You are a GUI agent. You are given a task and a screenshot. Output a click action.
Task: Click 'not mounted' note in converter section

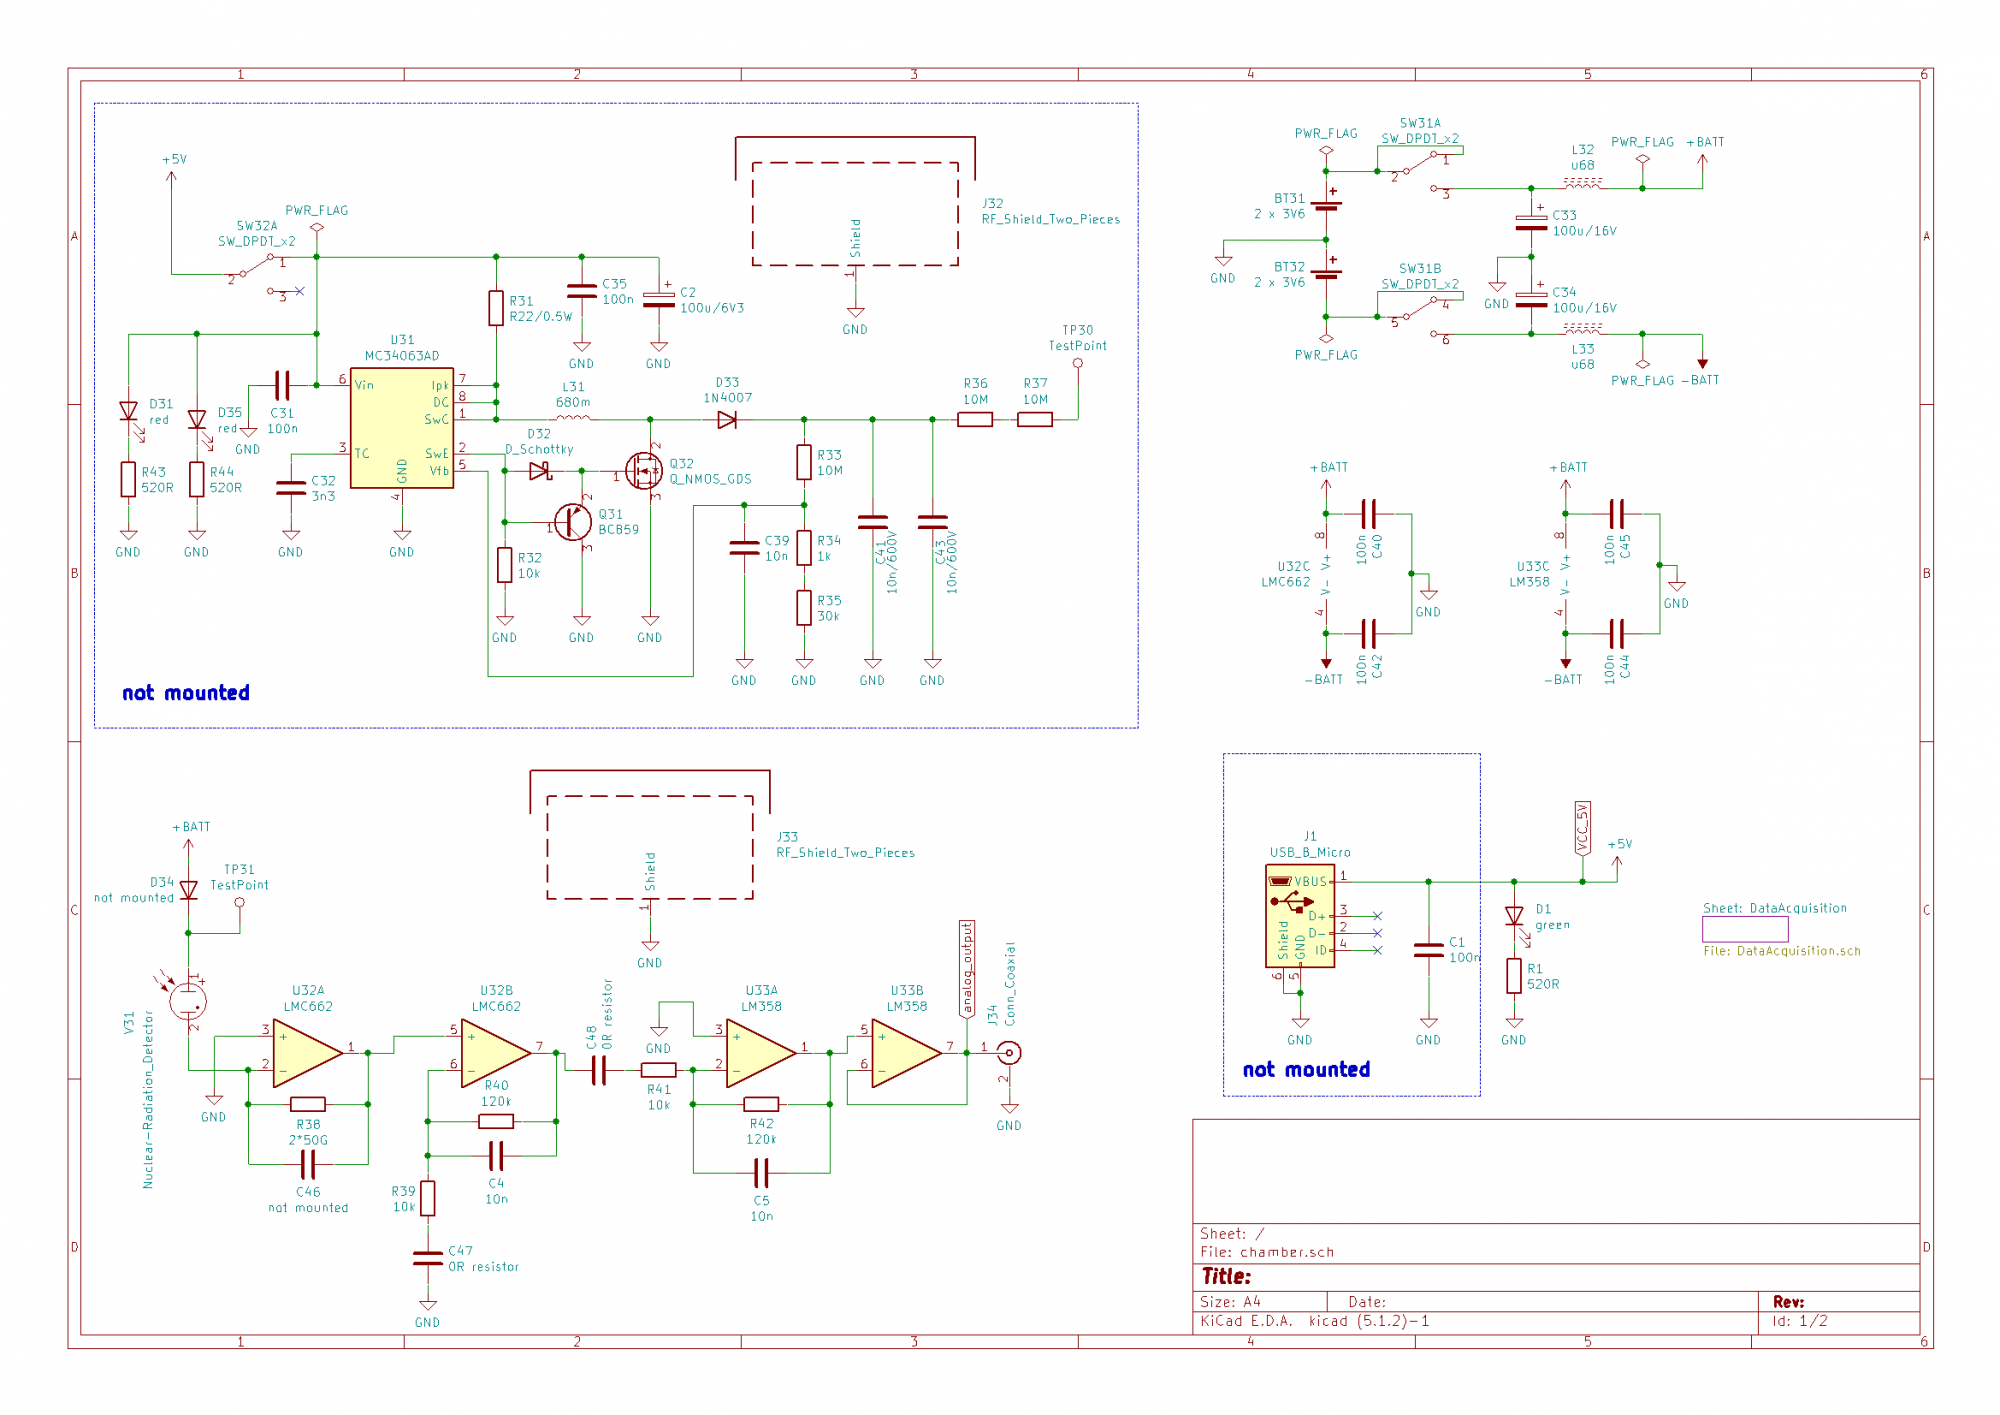coord(186,693)
